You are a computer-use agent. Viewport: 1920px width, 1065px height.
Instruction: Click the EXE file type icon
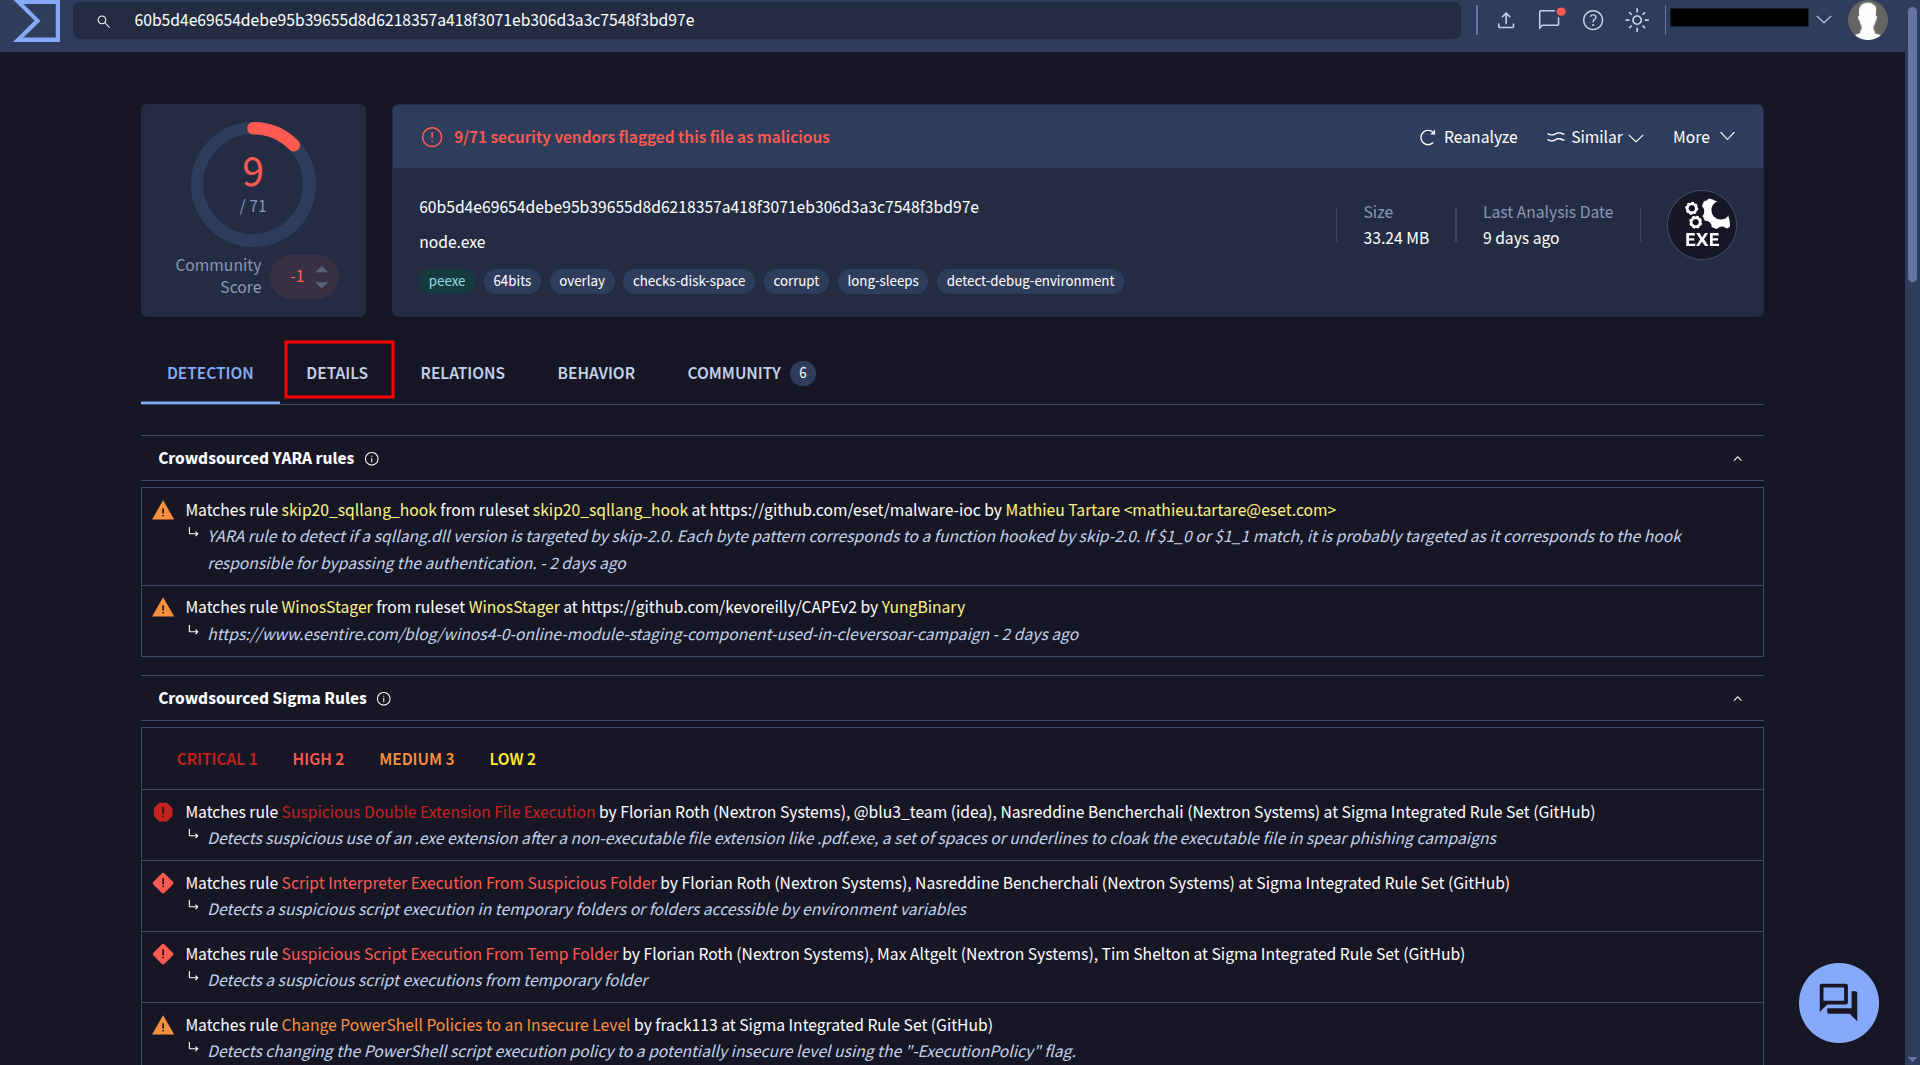coord(1700,225)
